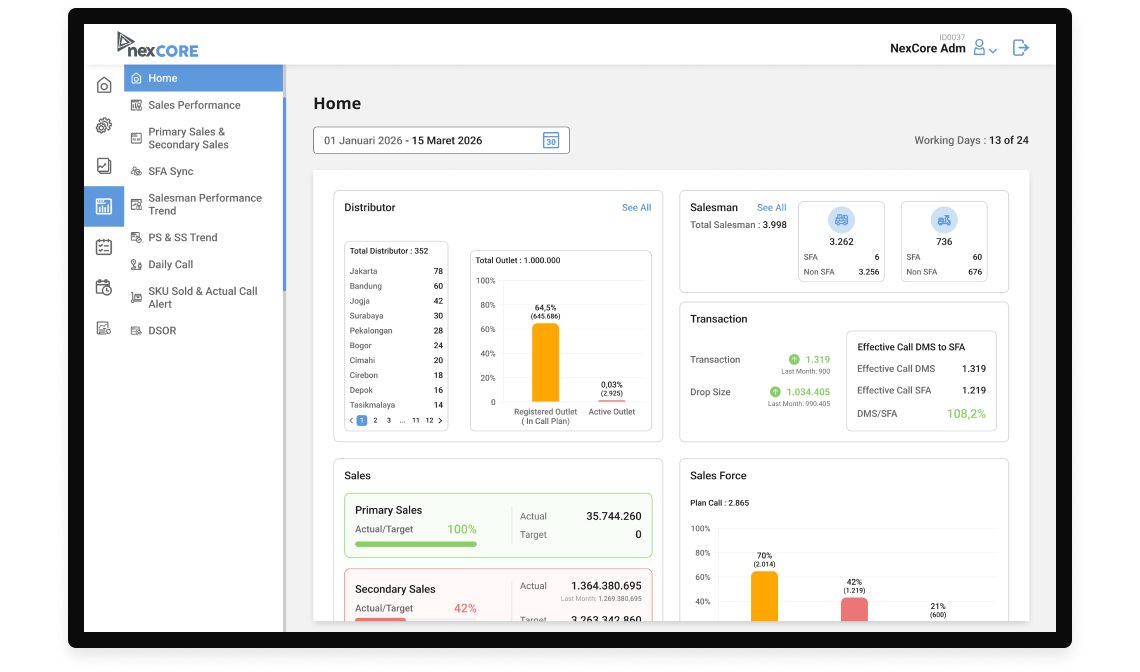Click the date range input field
The width and height of the screenshot is (1140, 672).
[x=441, y=140]
